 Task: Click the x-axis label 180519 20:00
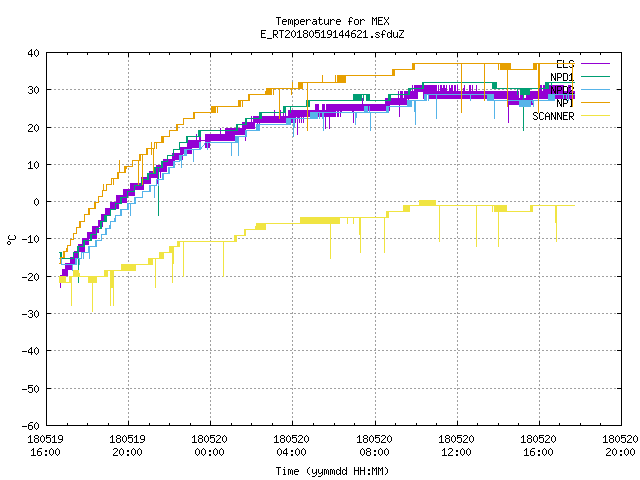coord(127,446)
